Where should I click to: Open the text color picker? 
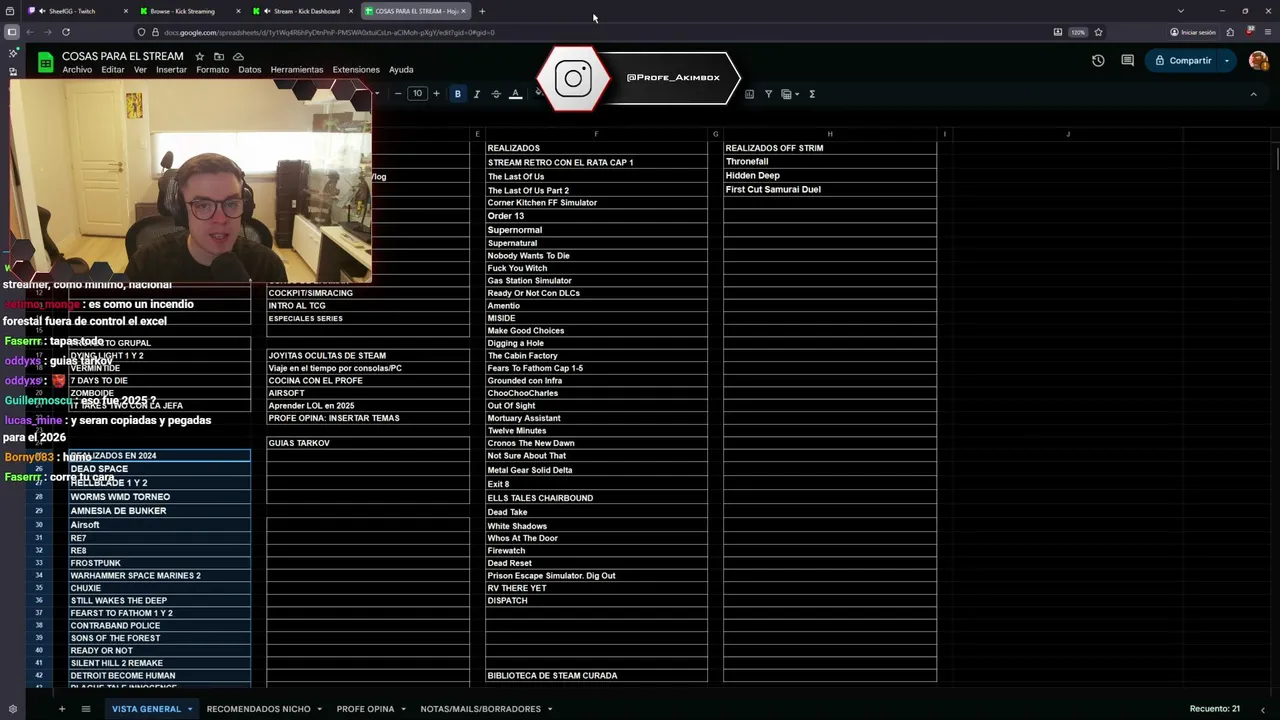[516, 94]
